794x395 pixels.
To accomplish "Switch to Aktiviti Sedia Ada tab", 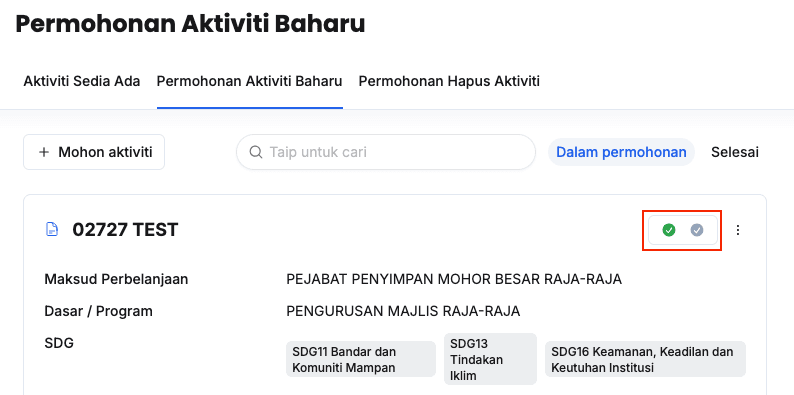I will [x=82, y=81].
